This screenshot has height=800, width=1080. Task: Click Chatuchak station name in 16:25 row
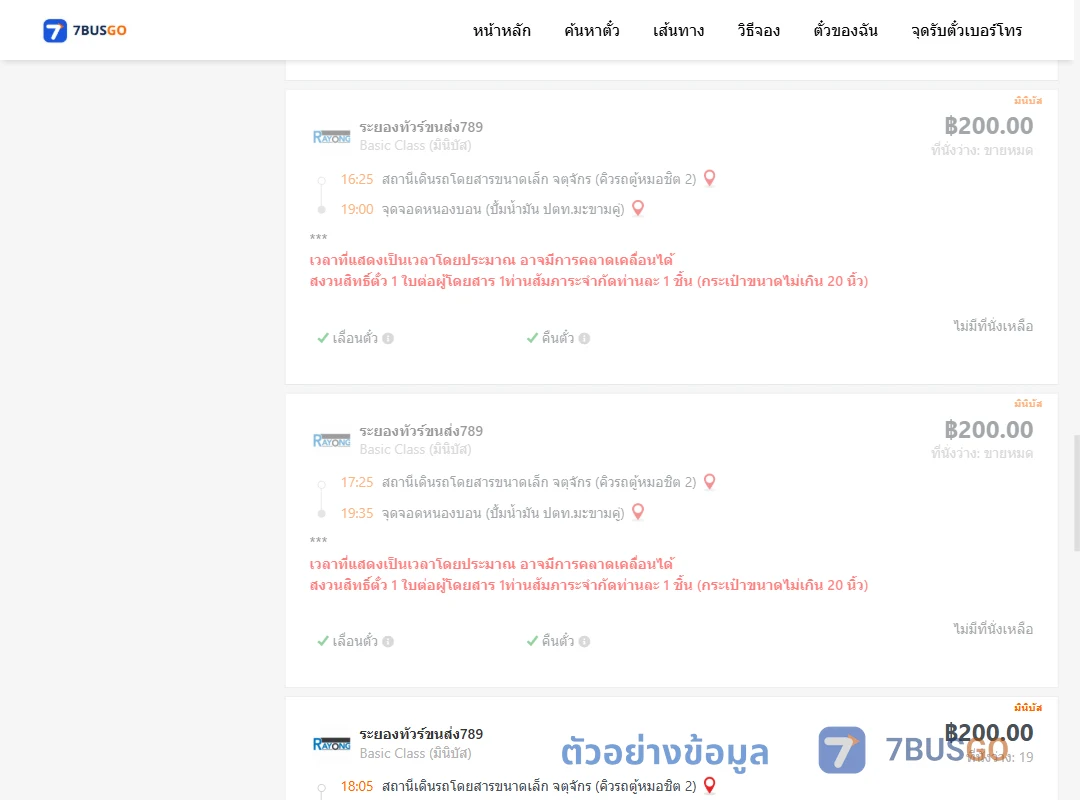539,179
